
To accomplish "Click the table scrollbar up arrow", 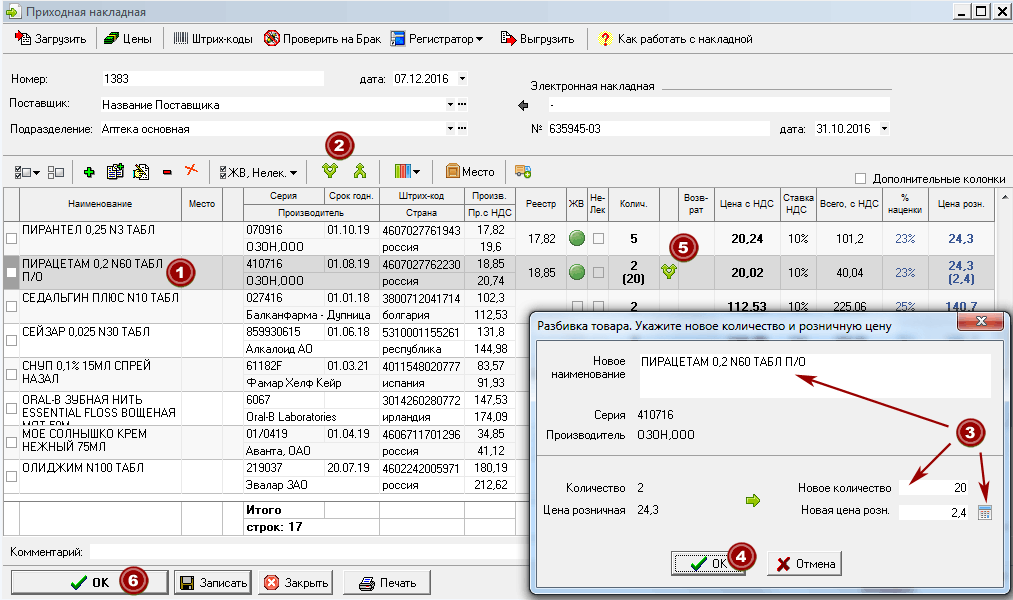I will pyautogui.click(x=1005, y=197).
